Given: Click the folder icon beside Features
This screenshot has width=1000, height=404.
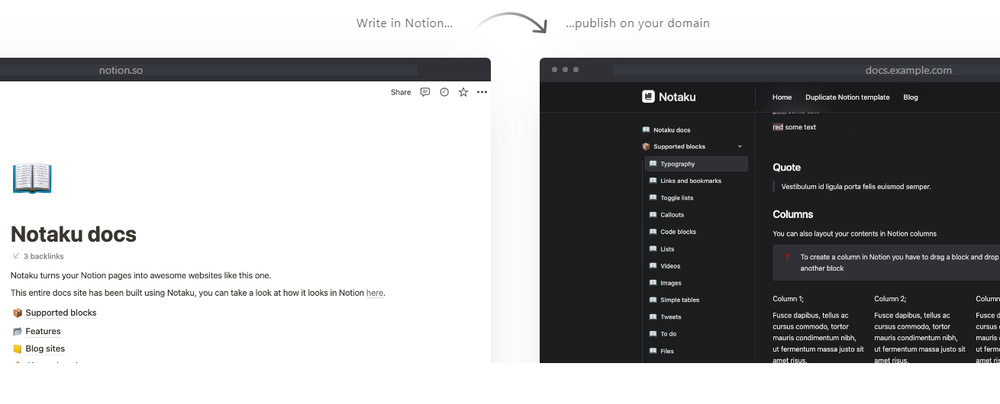Looking at the screenshot, I should [17, 331].
